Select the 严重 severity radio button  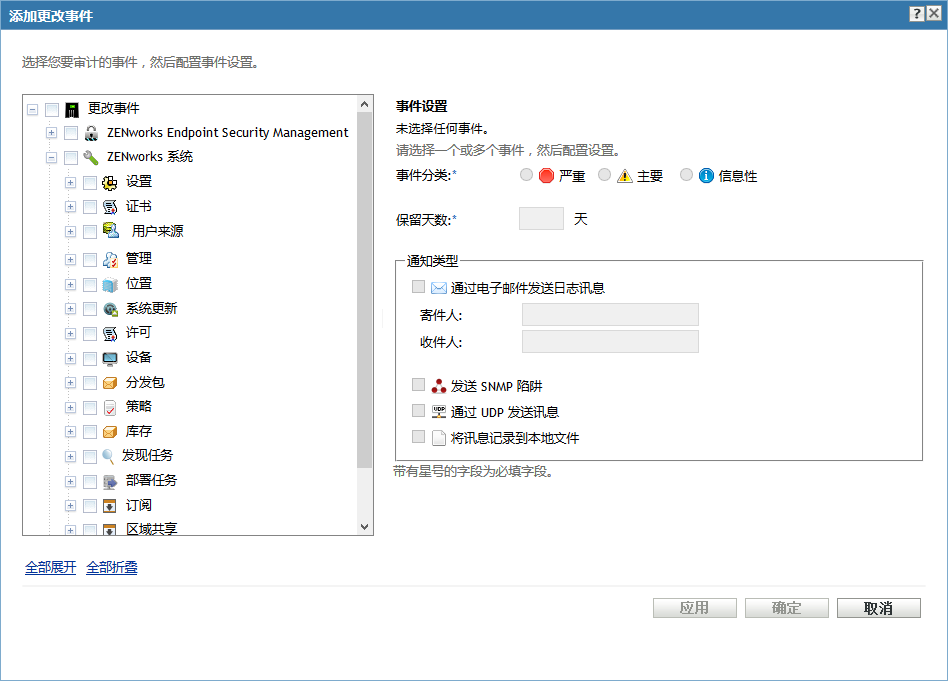tap(527, 175)
